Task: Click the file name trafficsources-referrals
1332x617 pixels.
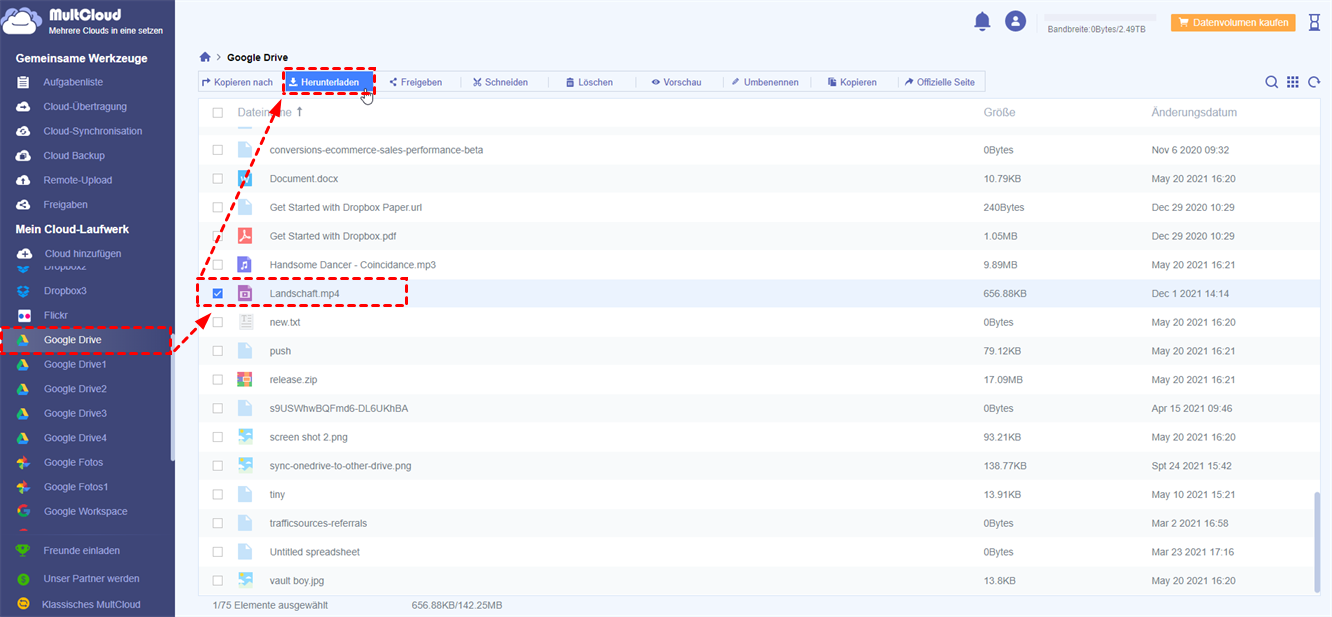Action: (318, 523)
